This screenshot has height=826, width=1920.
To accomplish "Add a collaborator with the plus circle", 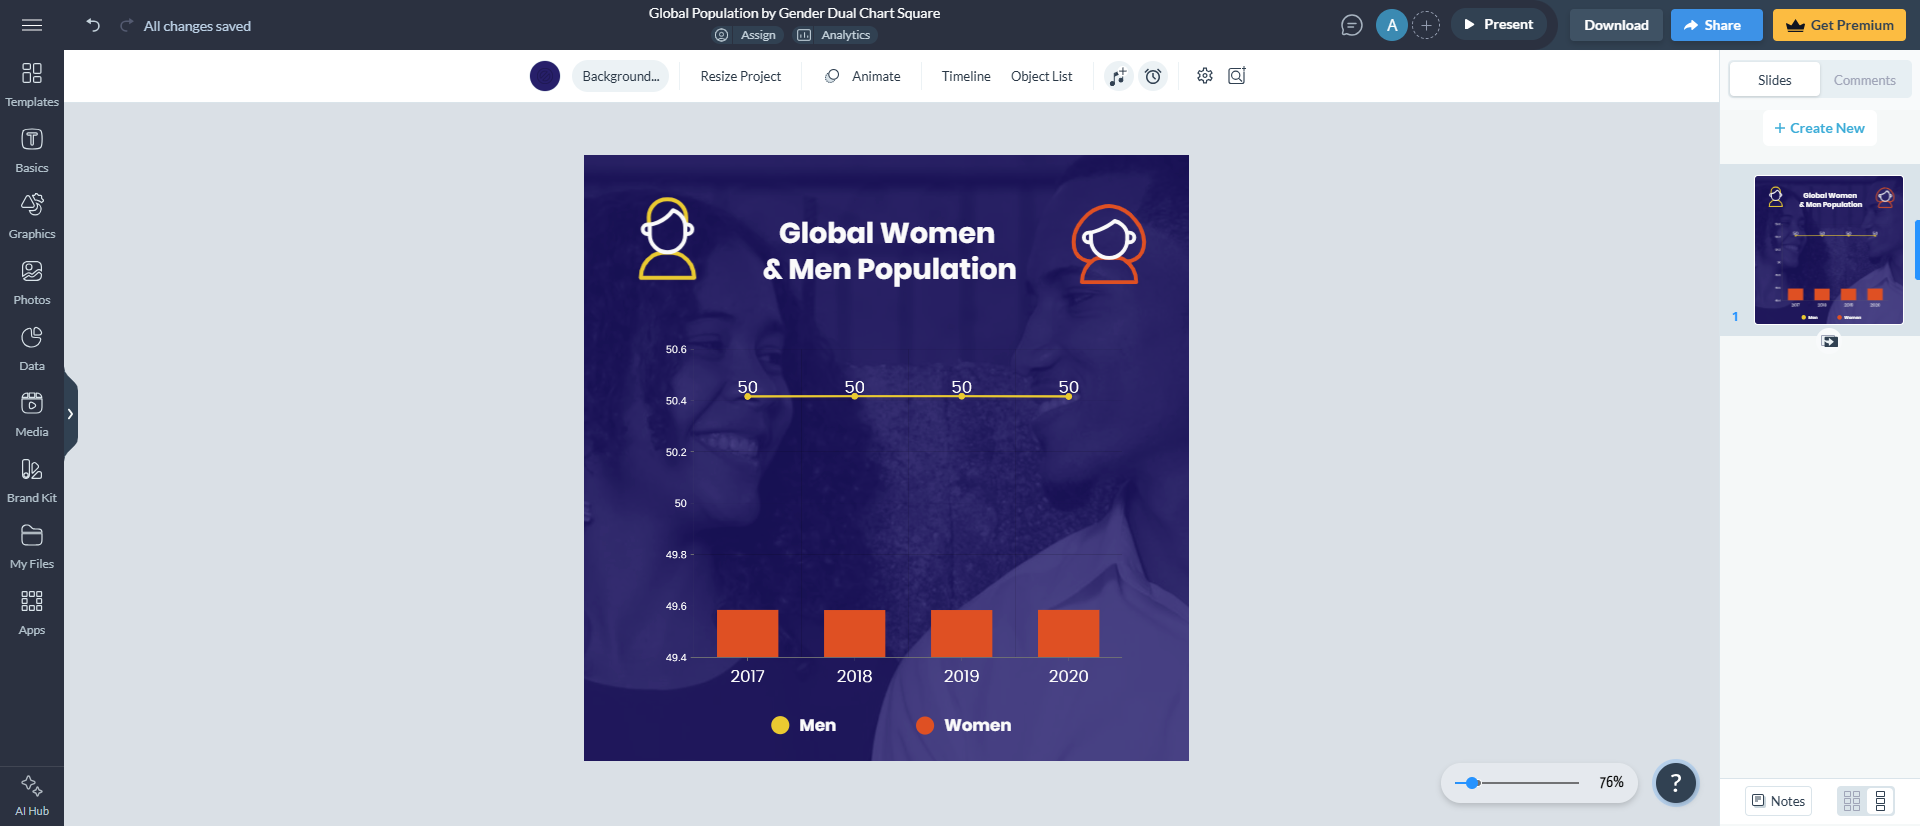I will [x=1426, y=25].
